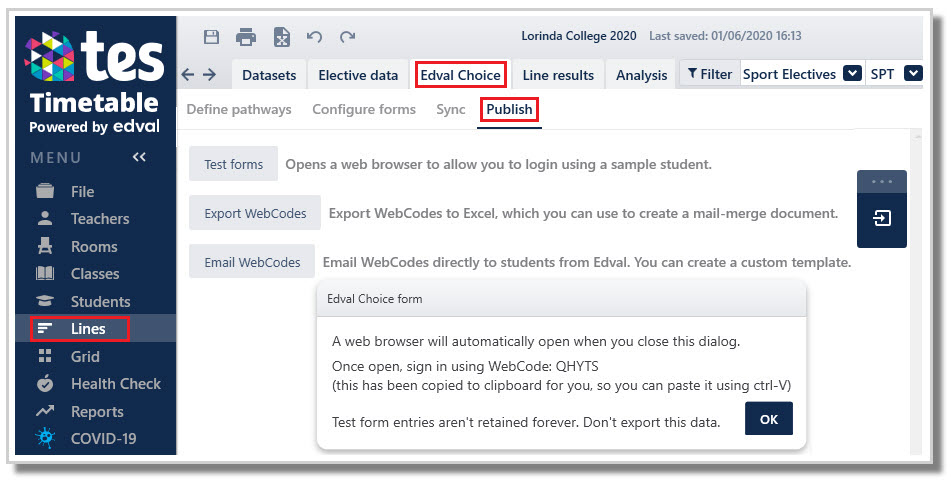
Task: Click the Email WebCodes button
Action: (x=252, y=262)
